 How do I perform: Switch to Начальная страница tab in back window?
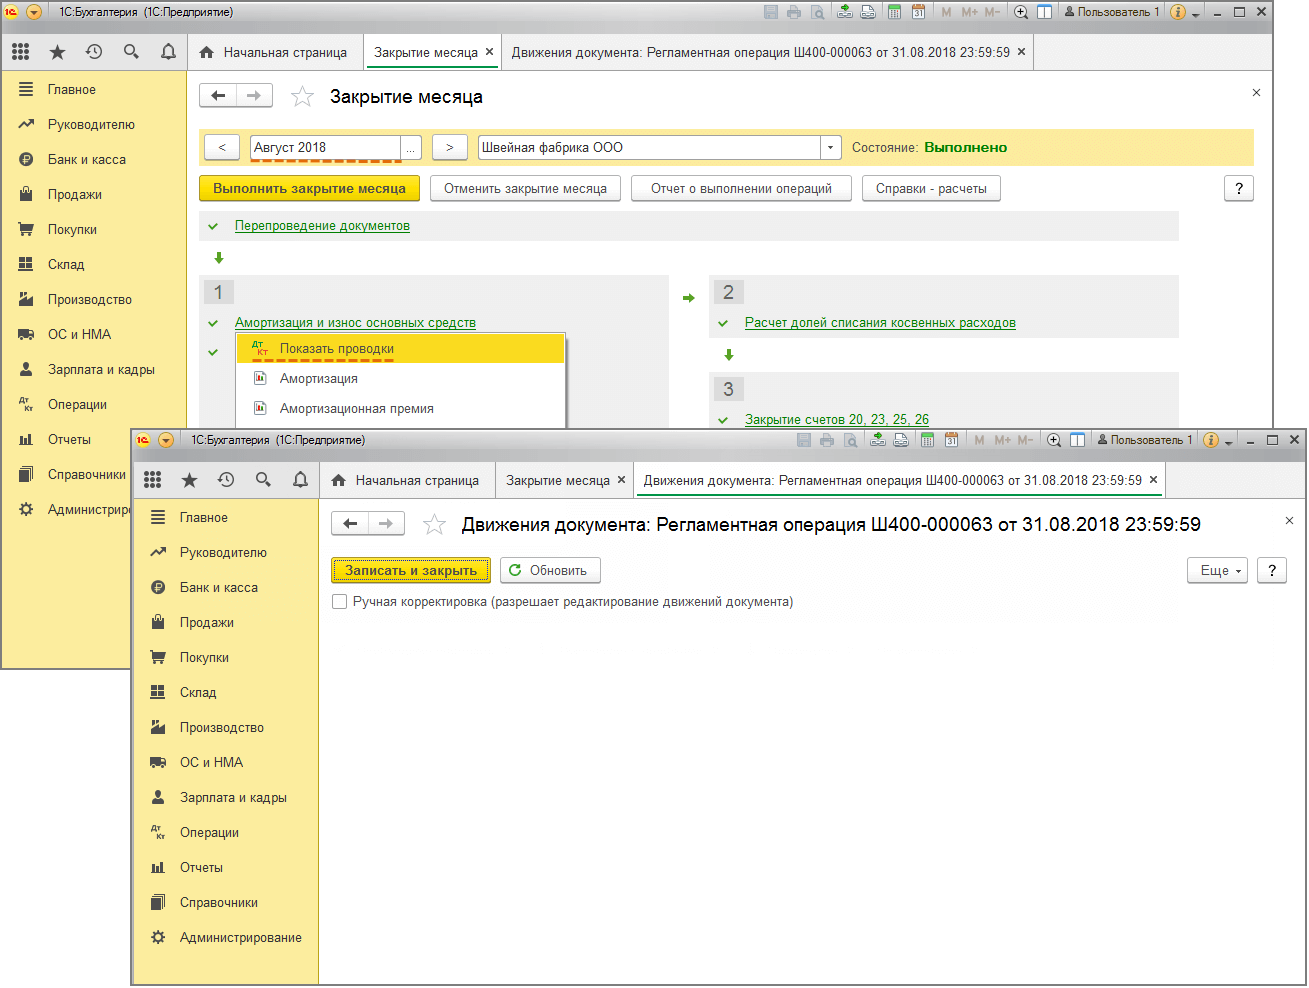pyautogui.click(x=273, y=52)
